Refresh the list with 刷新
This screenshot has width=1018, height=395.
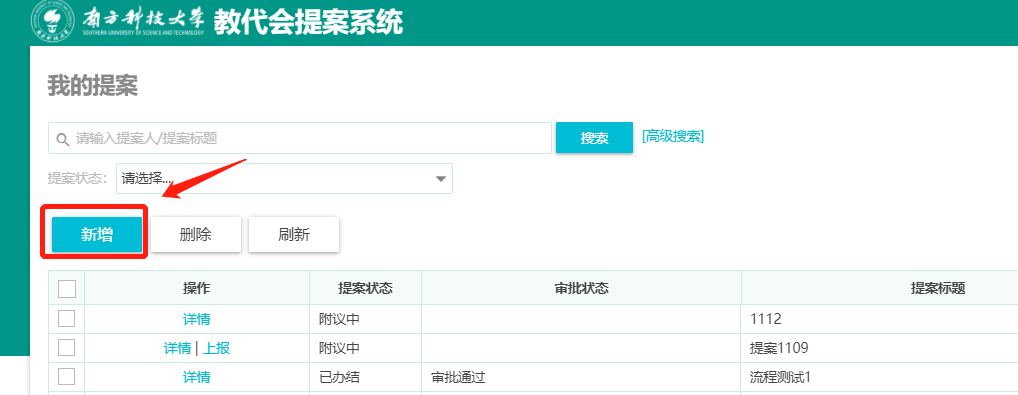tap(293, 235)
